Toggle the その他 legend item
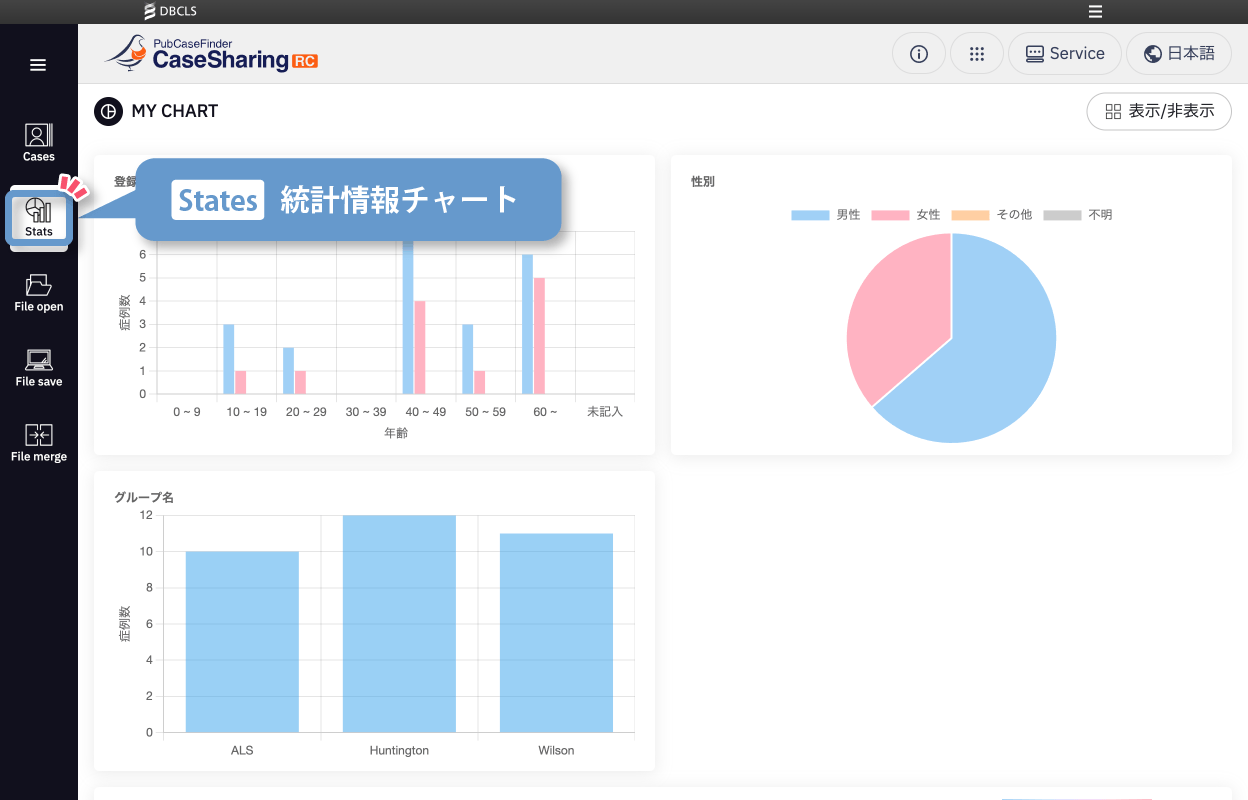The width and height of the screenshot is (1248, 800). point(991,215)
